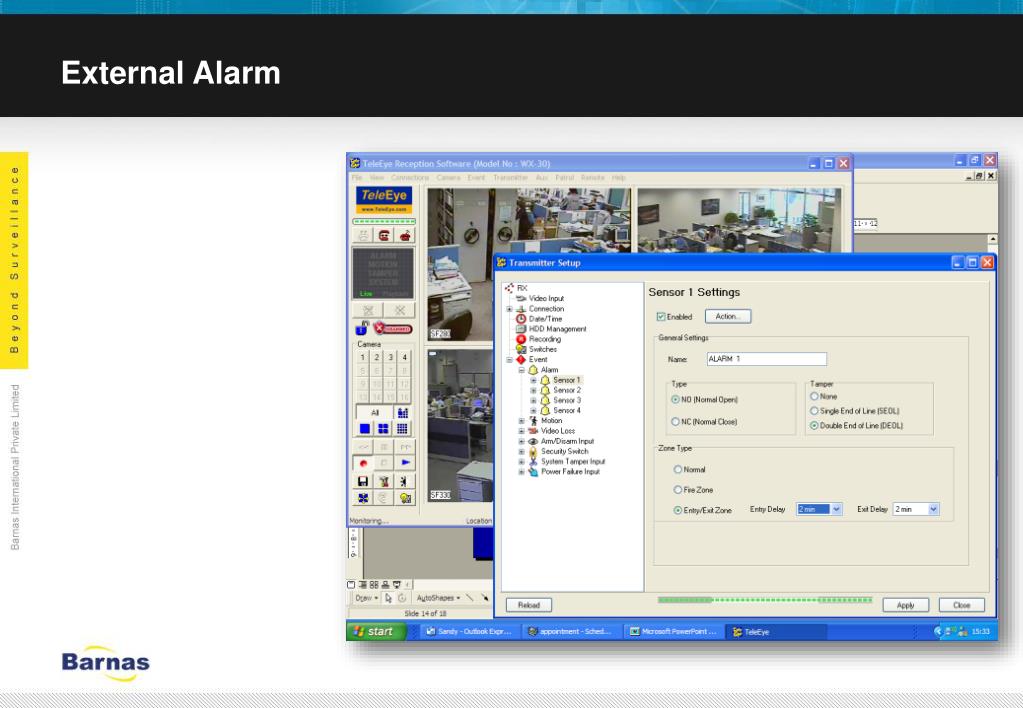The image size is (1023, 708).
Task: Select camera 3 button
Action: coord(391,357)
